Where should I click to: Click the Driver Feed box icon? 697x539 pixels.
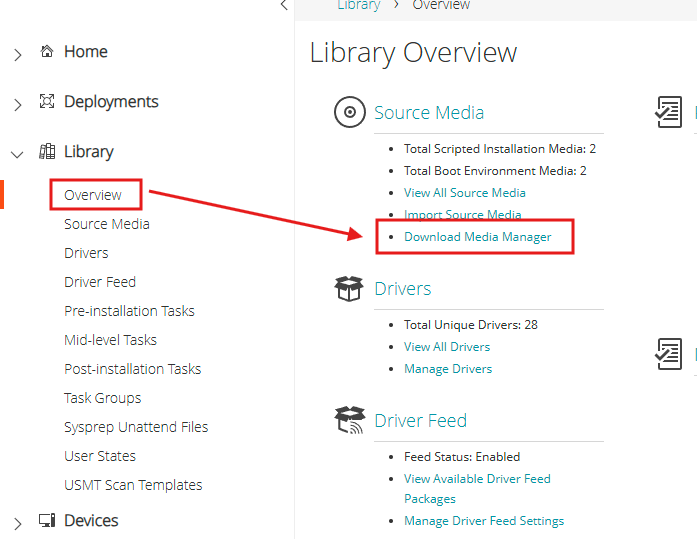(x=349, y=421)
